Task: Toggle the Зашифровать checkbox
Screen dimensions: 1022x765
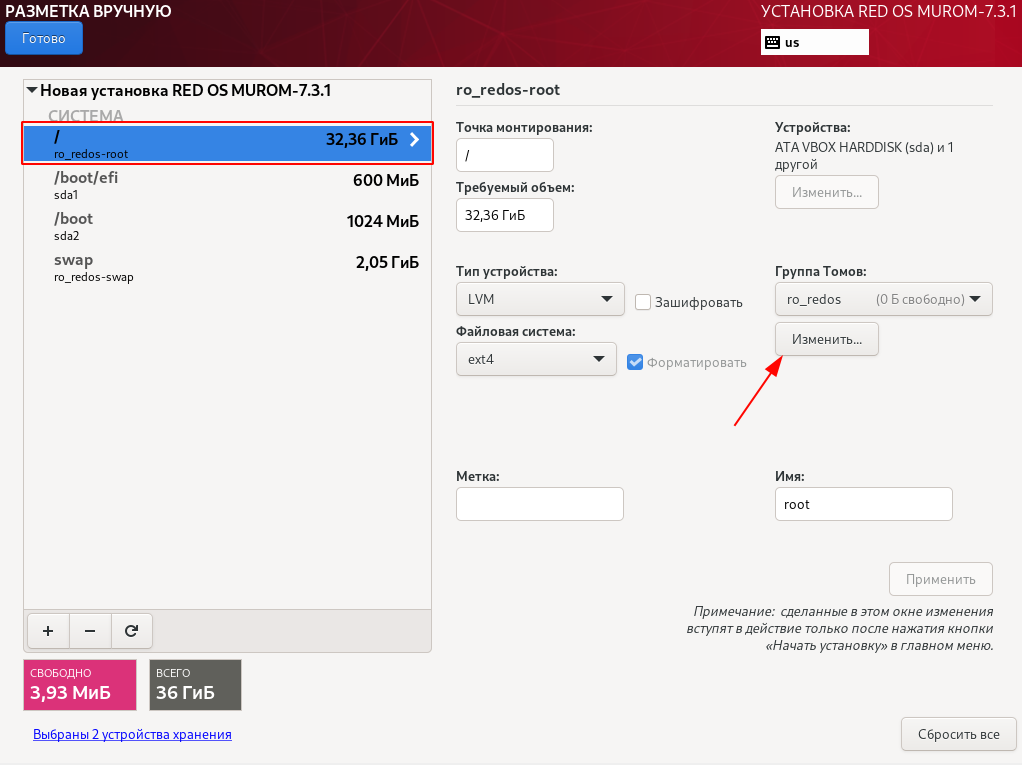Action: pos(643,302)
